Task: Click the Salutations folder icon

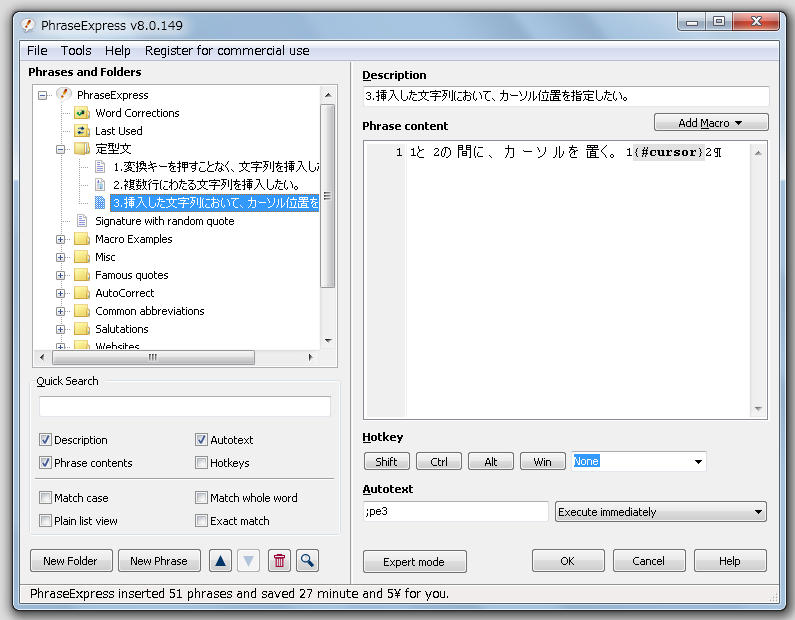Action: click(82, 329)
